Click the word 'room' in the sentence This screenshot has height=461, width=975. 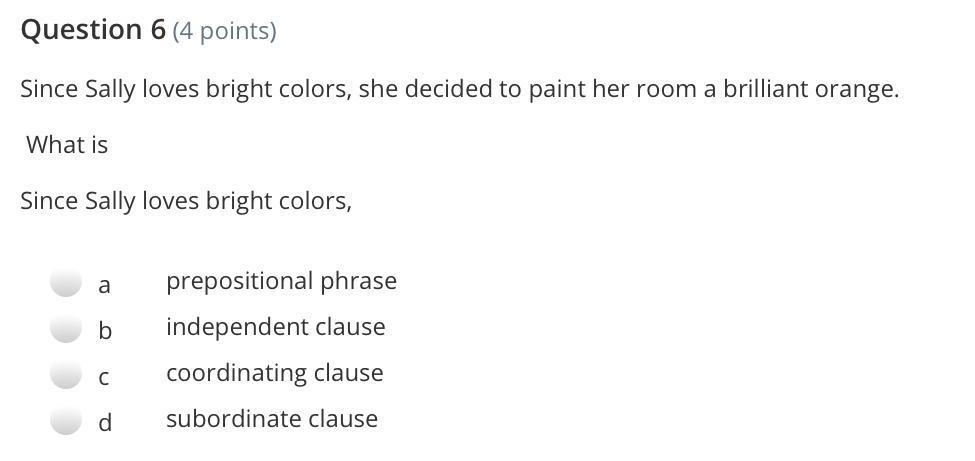tap(668, 89)
